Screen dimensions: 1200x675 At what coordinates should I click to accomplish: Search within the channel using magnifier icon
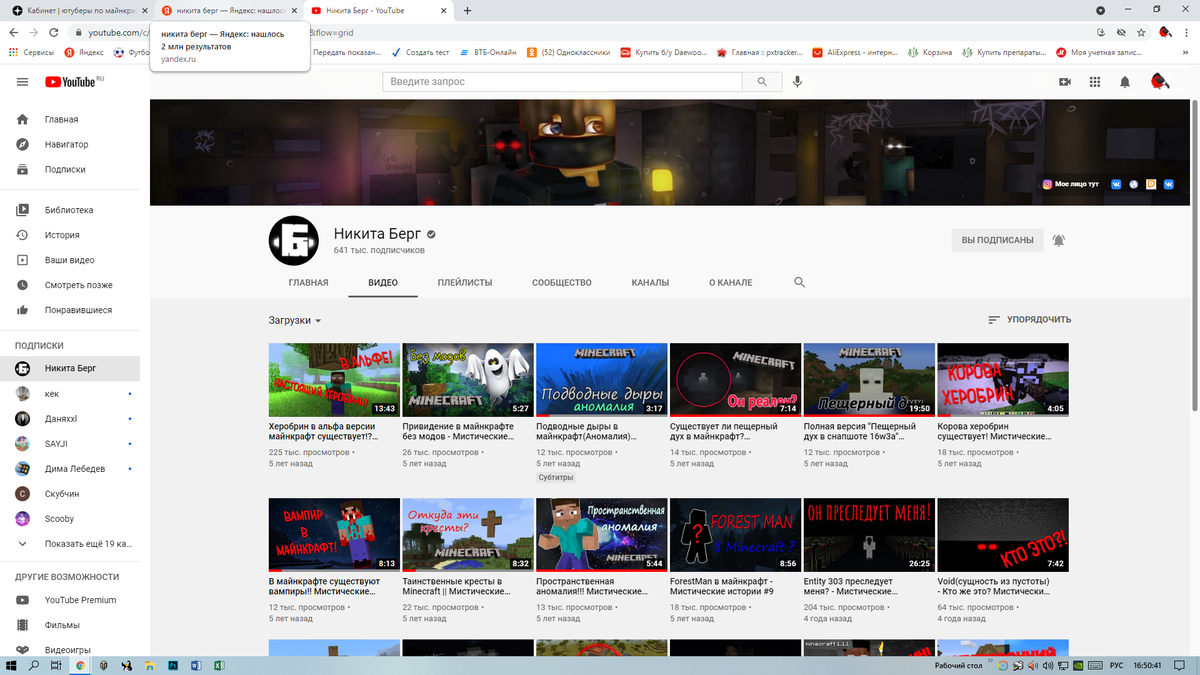799,283
